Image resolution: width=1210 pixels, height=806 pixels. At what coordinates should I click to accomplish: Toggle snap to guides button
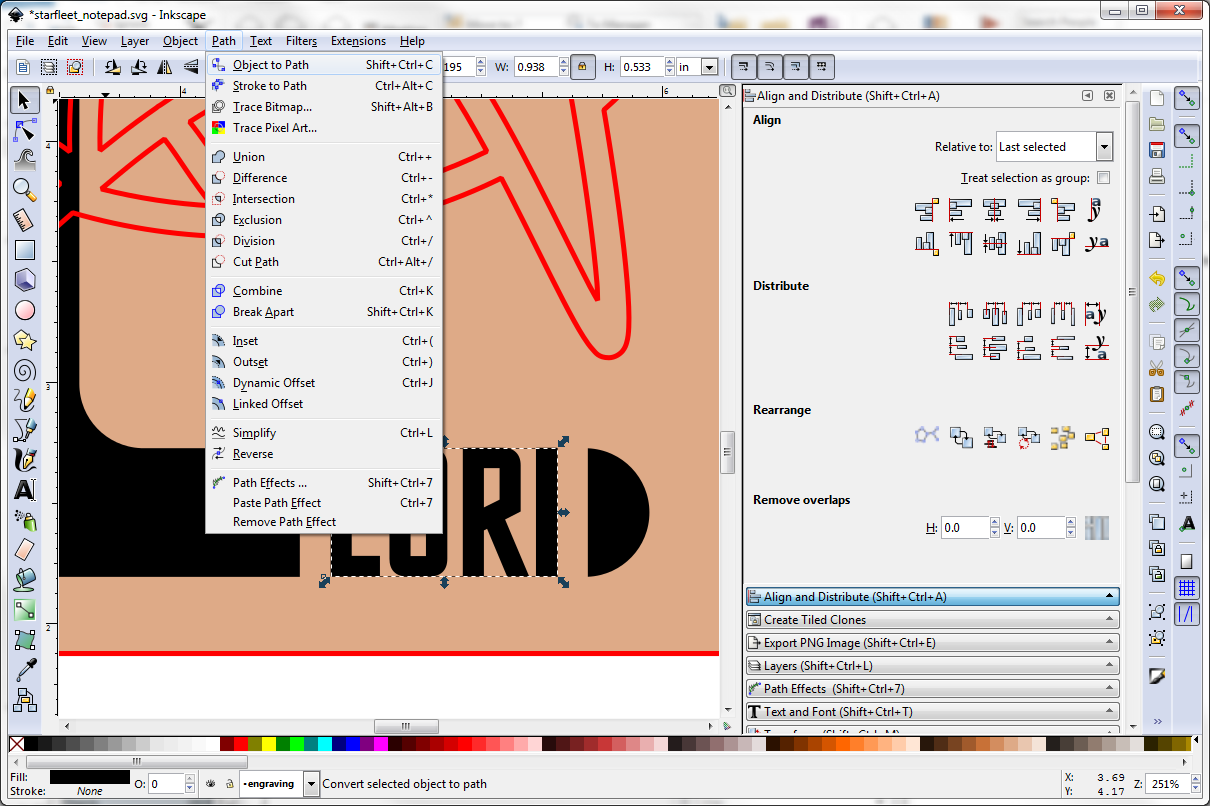click(1187, 613)
